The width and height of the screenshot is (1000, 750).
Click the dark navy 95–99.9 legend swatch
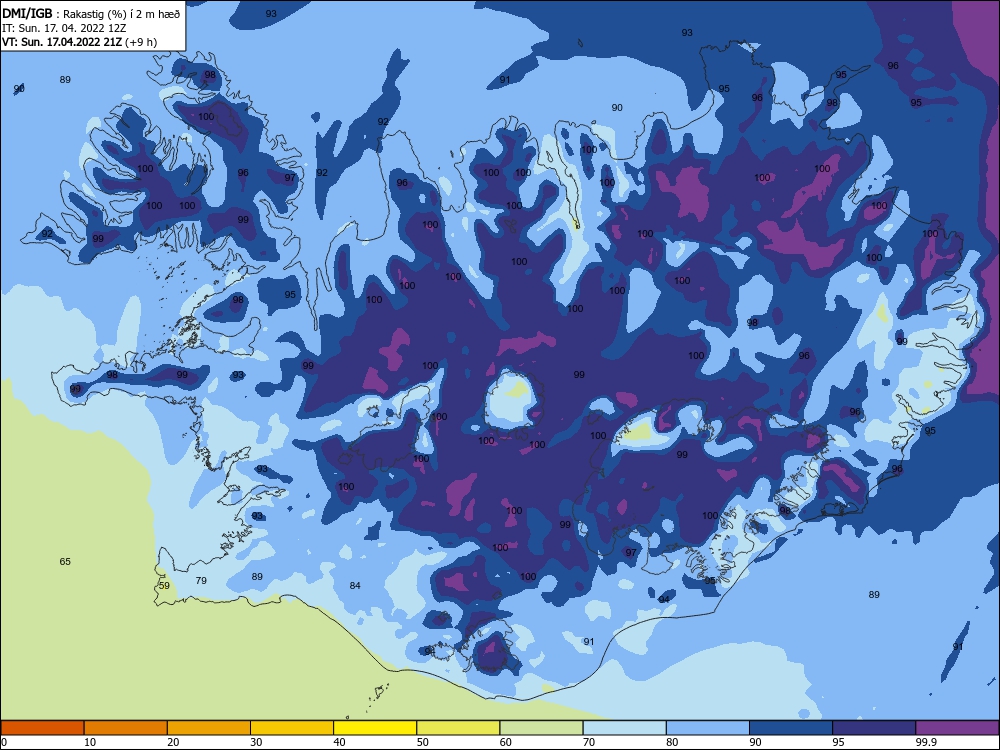coord(874,728)
